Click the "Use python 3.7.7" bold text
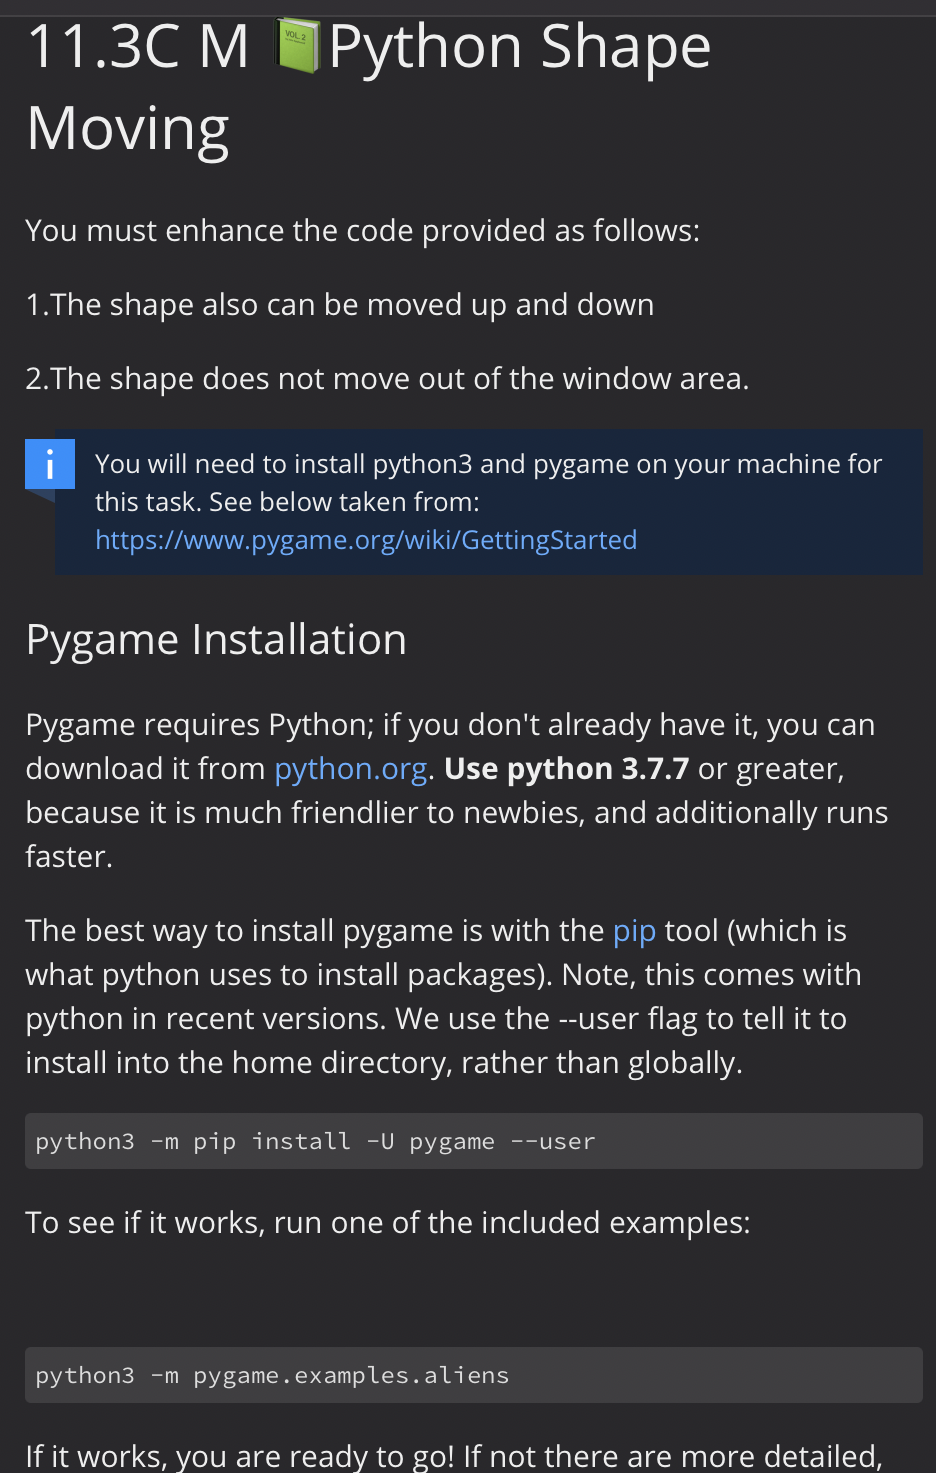Viewport: 936px width, 1473px height. pyautogui.click(x=566, y=768)
